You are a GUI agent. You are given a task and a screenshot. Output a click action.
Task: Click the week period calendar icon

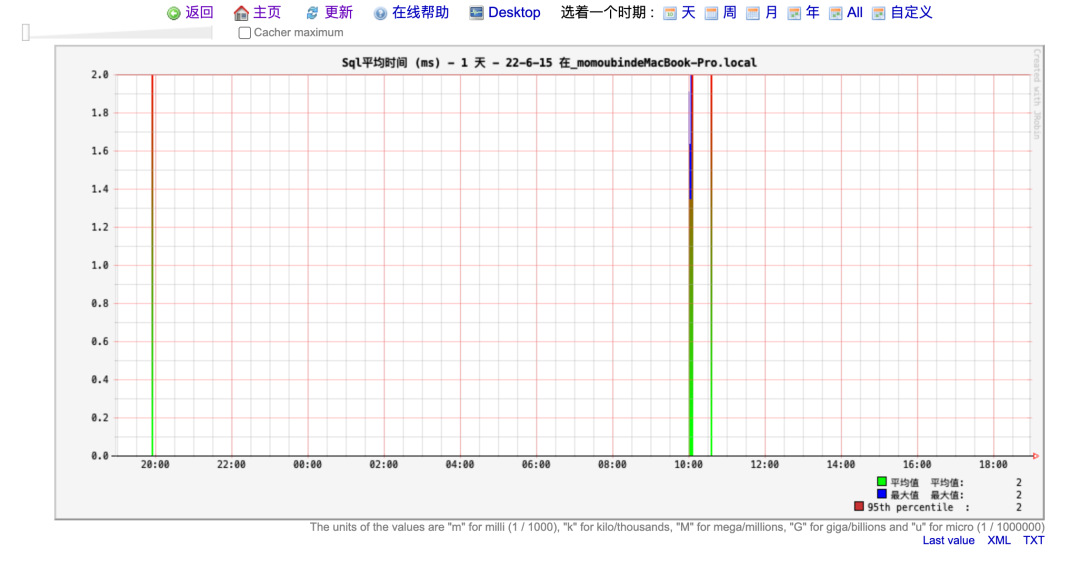pos(712,13)
